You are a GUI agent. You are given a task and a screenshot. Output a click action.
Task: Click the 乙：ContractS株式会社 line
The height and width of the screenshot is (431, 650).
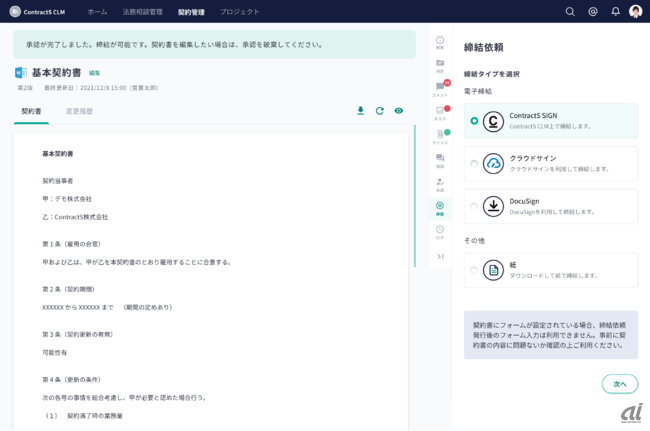tap(75, 217)
